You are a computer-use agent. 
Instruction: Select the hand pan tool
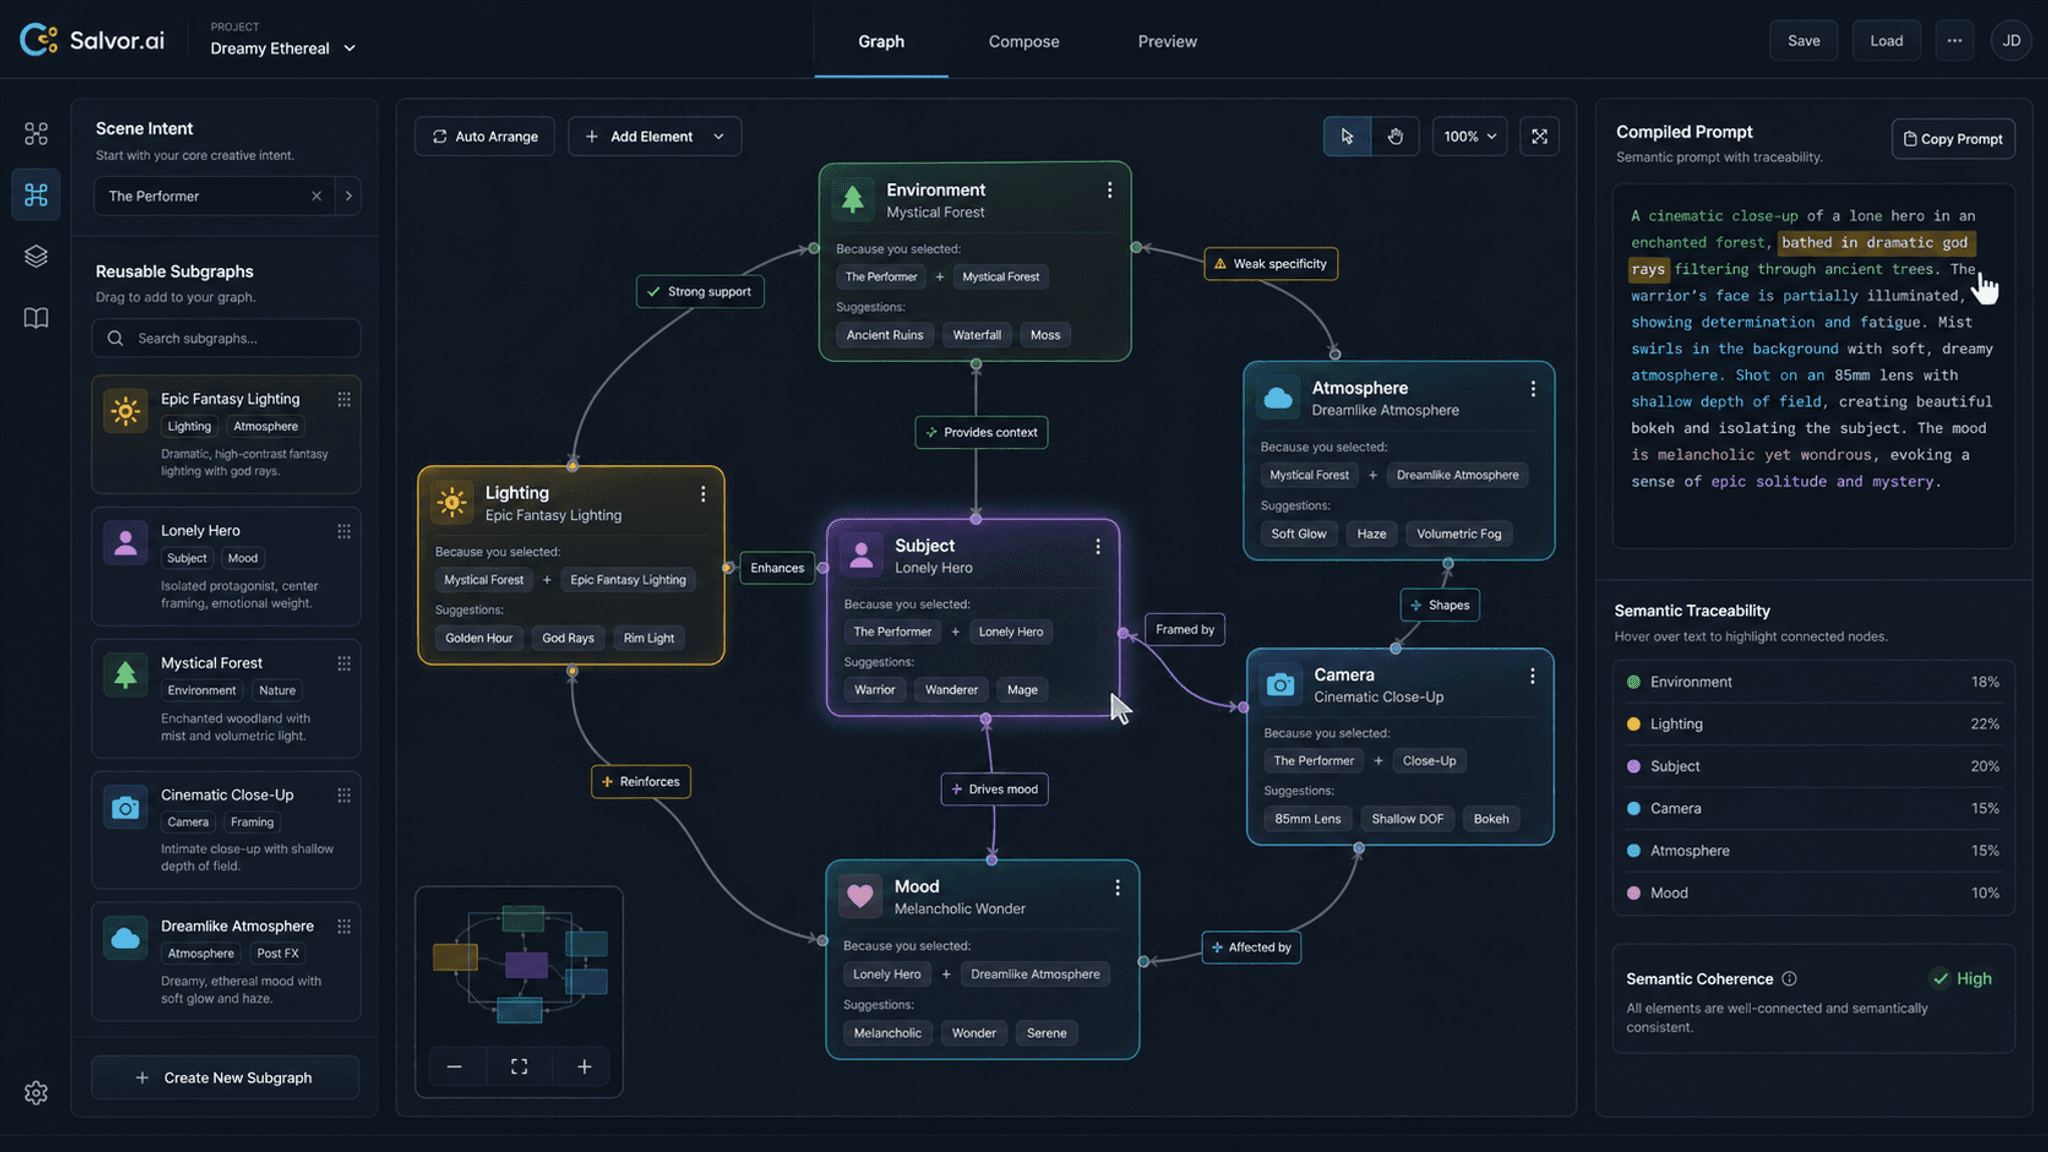1395,136
